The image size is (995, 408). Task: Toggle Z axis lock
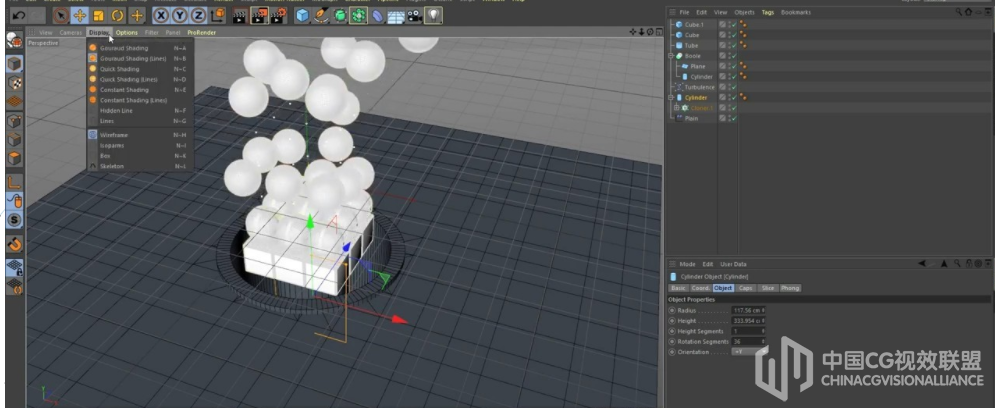click(199, 15)
